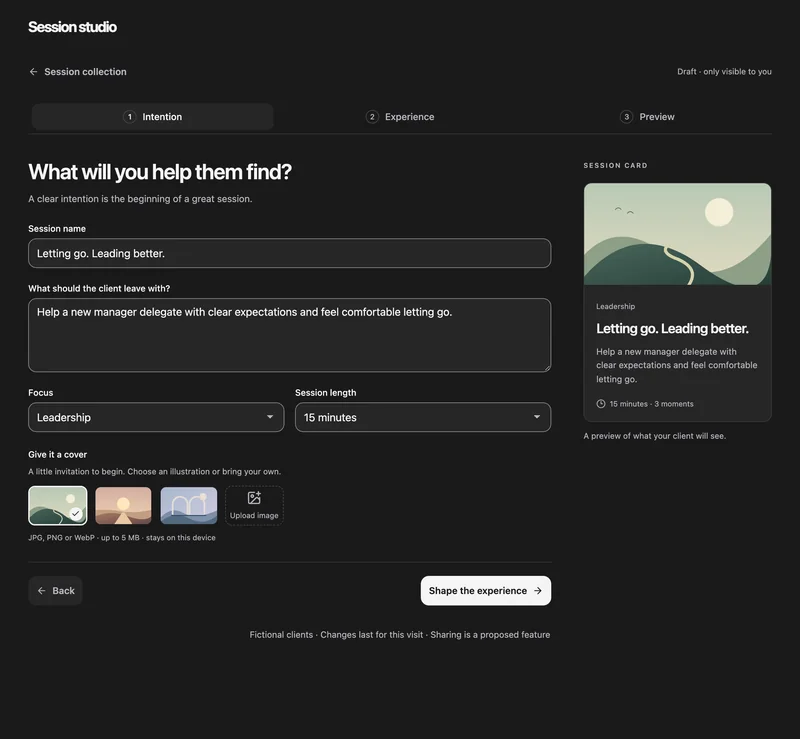Click the SESSION CARD section label
Screen dimensions: 800x739
tap(615, 166)
